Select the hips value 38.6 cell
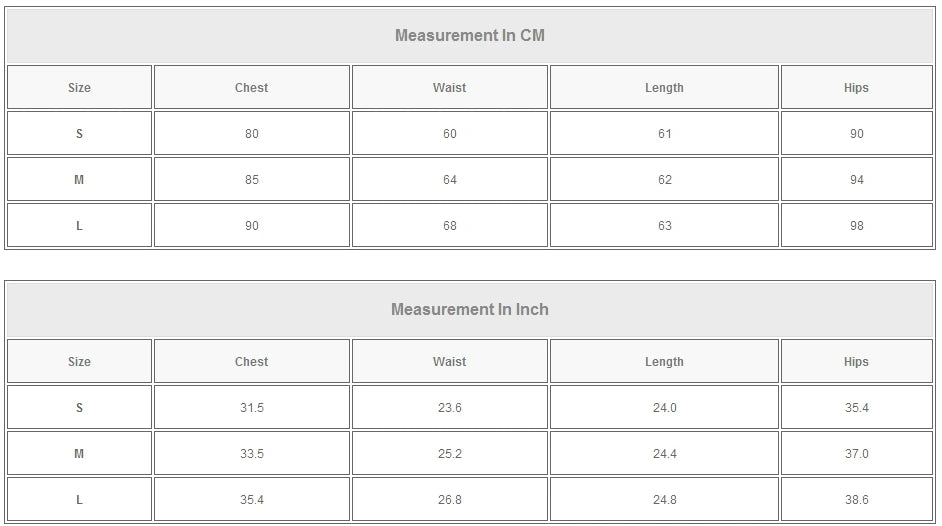 (856, 500)
